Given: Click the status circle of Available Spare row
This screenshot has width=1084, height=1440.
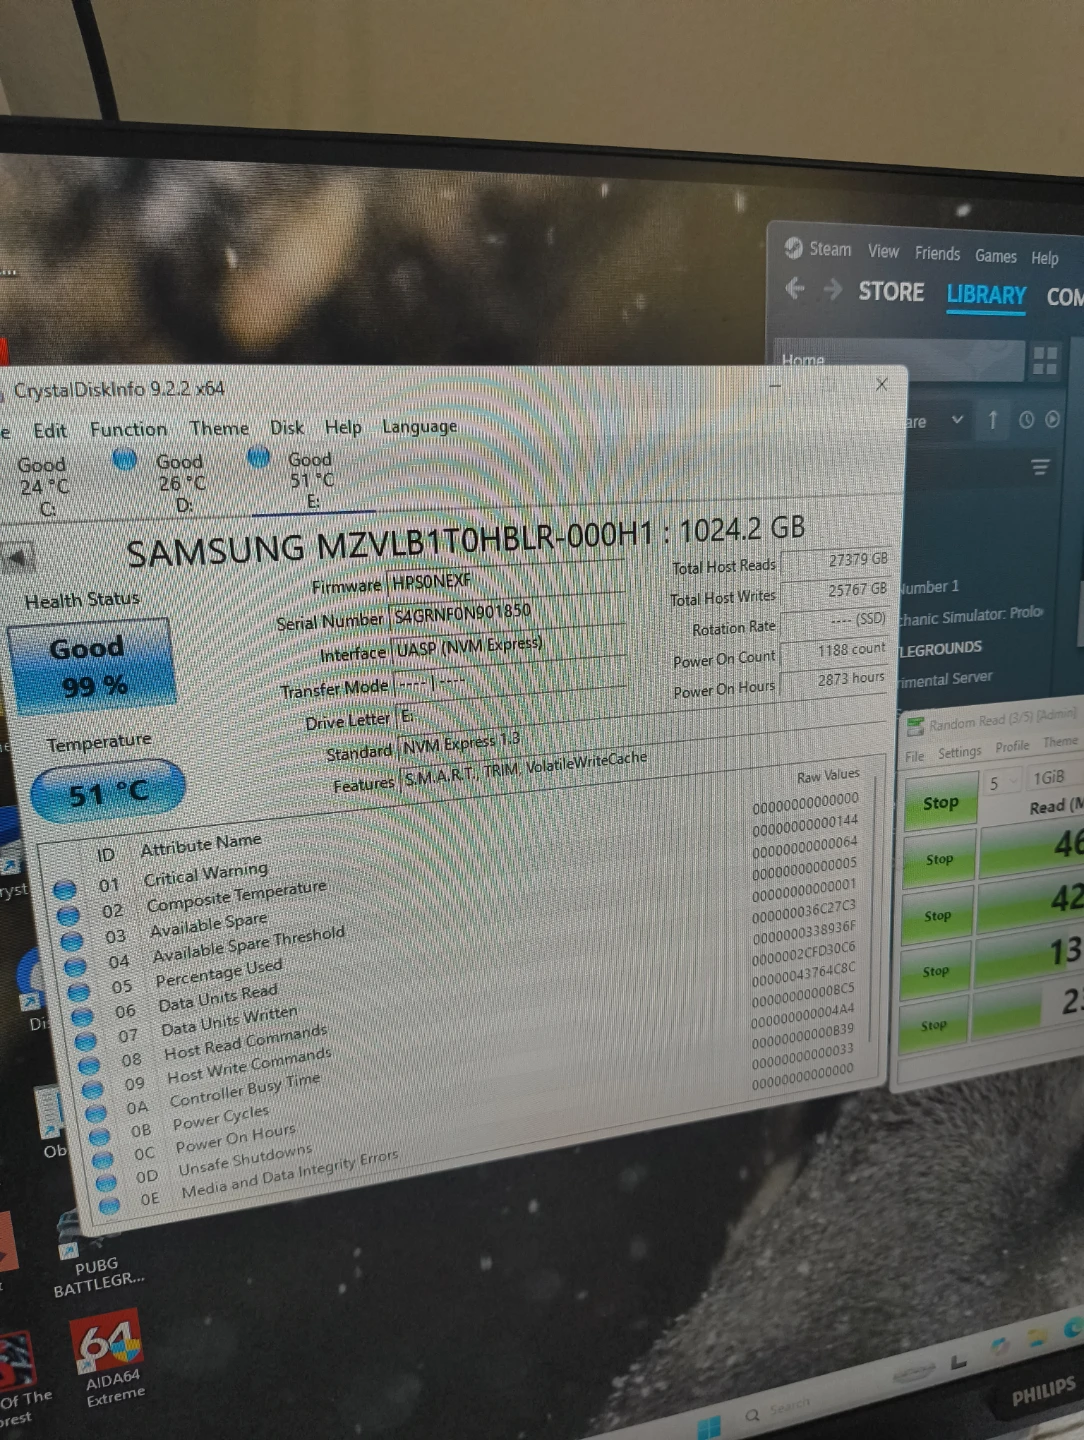Looking at the screenshot, I should coord(72,941).
